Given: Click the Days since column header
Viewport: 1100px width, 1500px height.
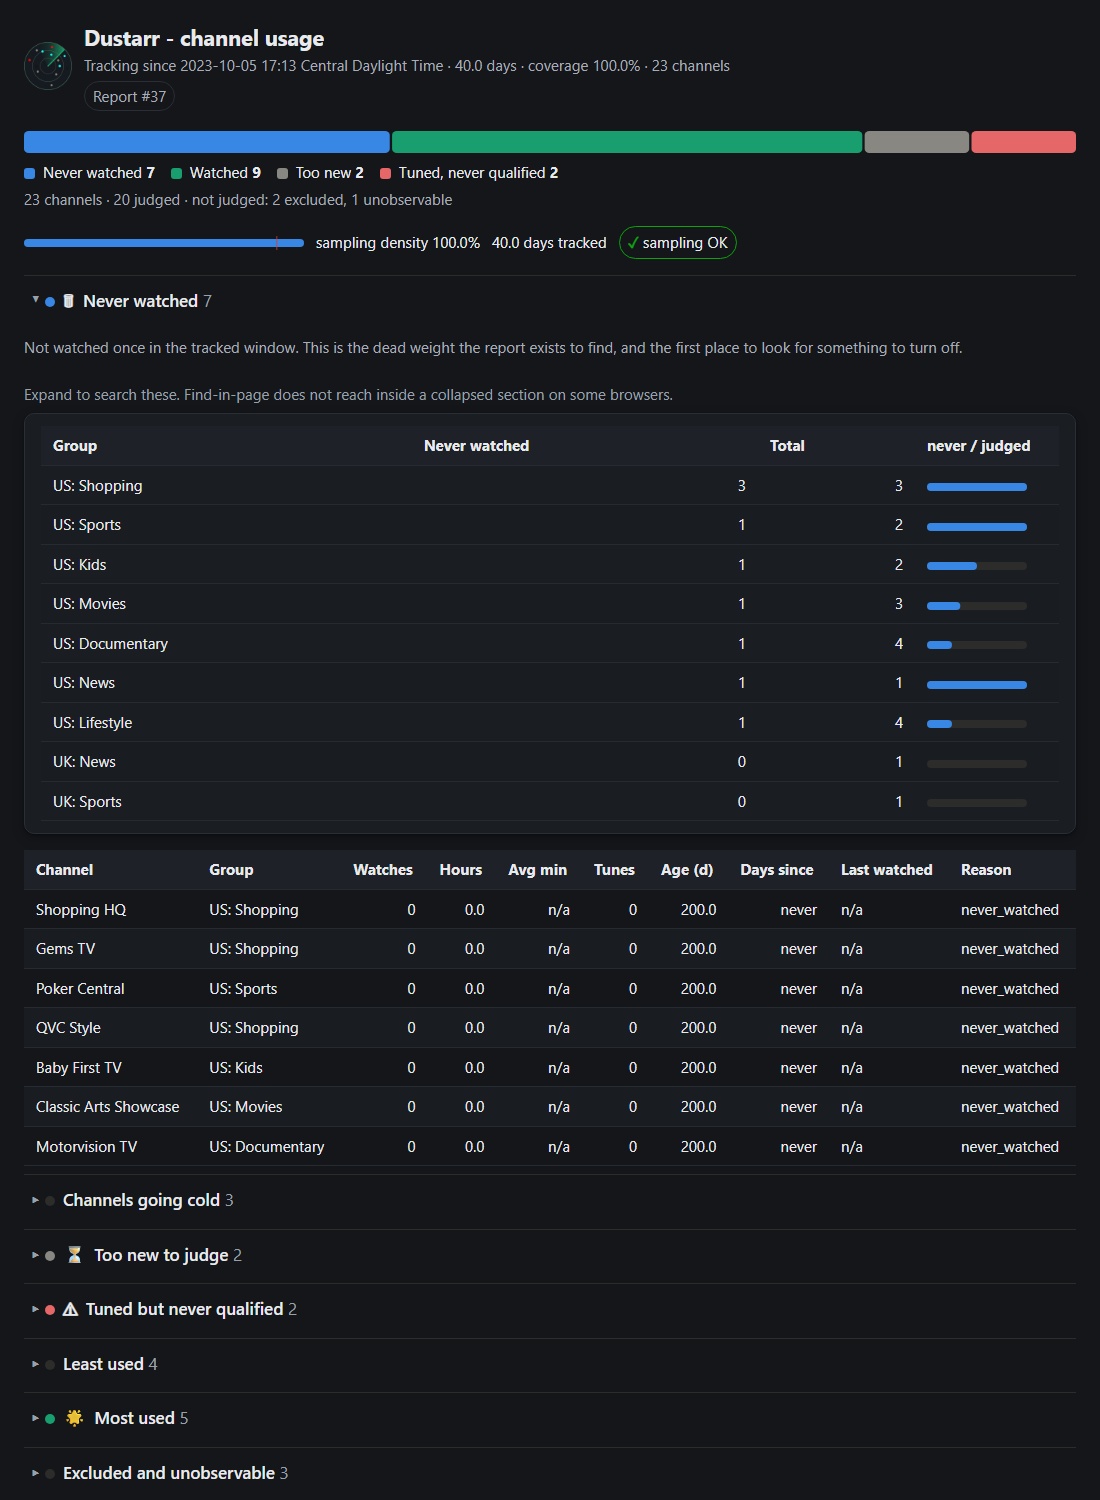Looking at the screenshot, I should (777, 870).
